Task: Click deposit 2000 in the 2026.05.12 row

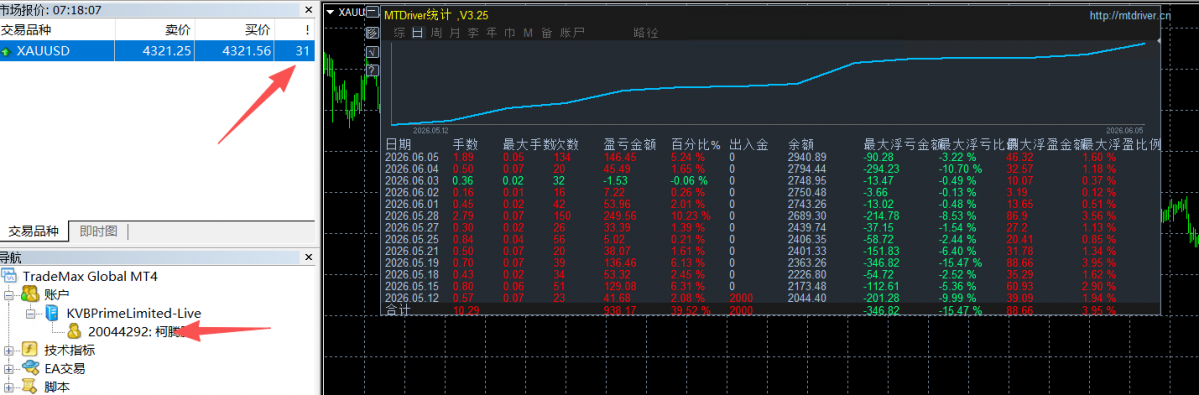Action: (x=742, y=297)
